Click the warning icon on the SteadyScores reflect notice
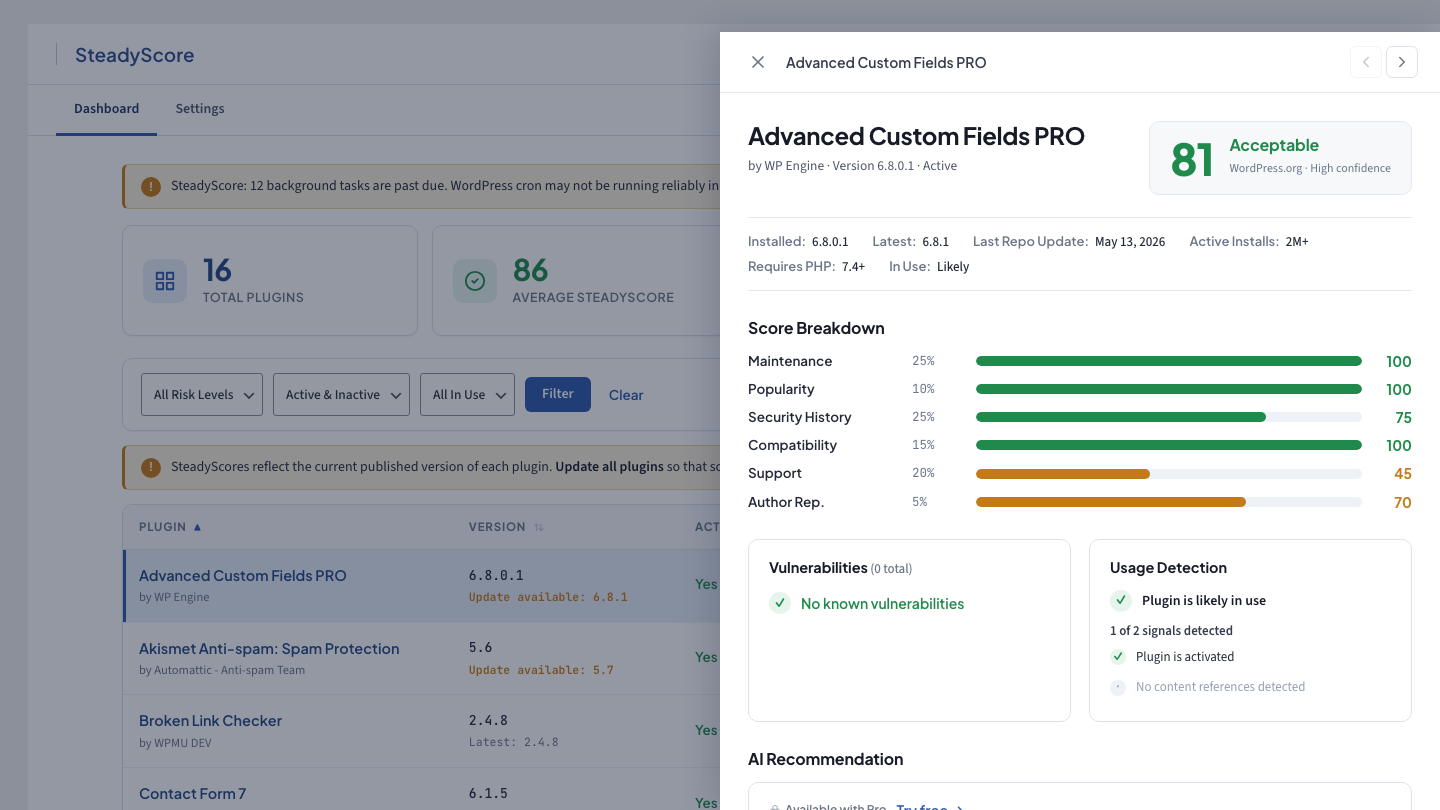 (x=151, y=467)
